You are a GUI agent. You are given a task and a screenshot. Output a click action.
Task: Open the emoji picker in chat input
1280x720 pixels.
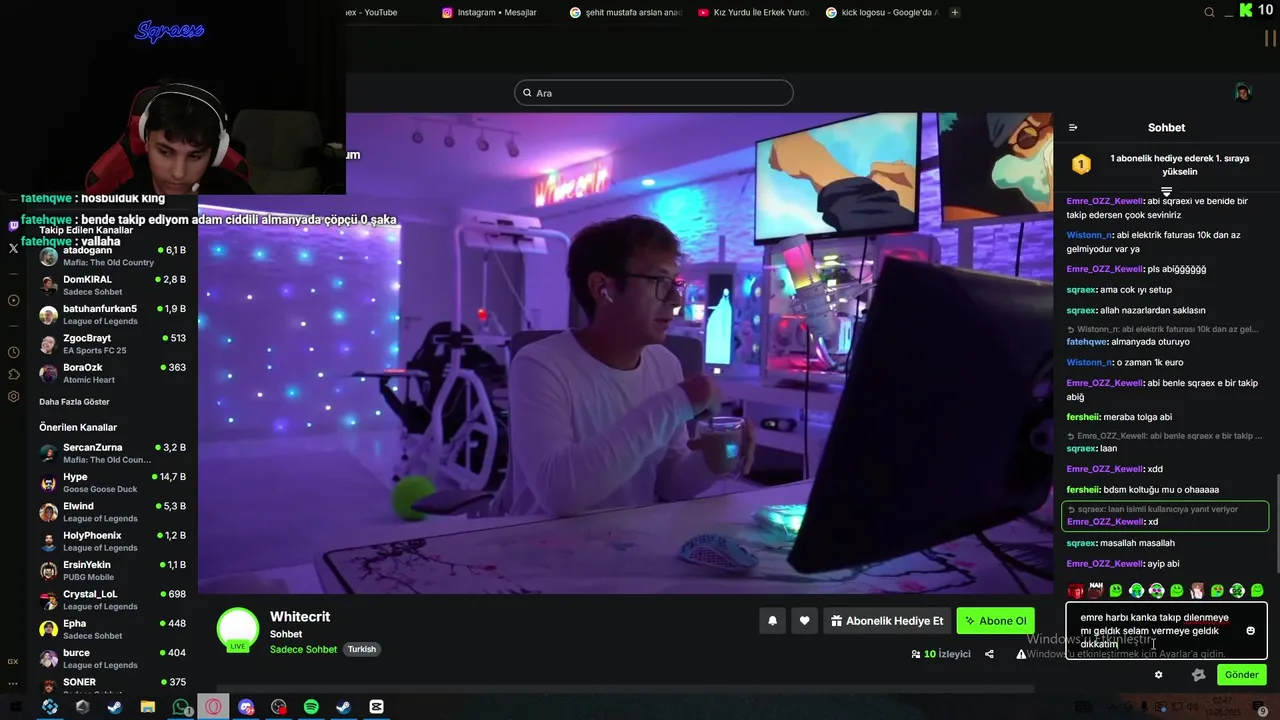(1250, 631)
